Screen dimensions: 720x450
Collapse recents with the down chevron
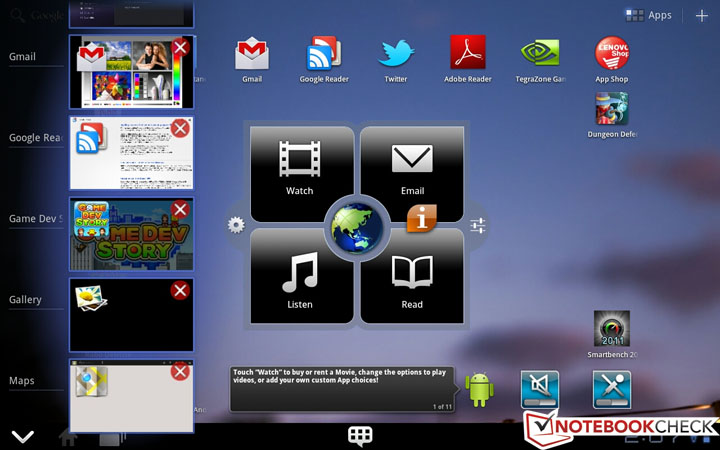22,436
